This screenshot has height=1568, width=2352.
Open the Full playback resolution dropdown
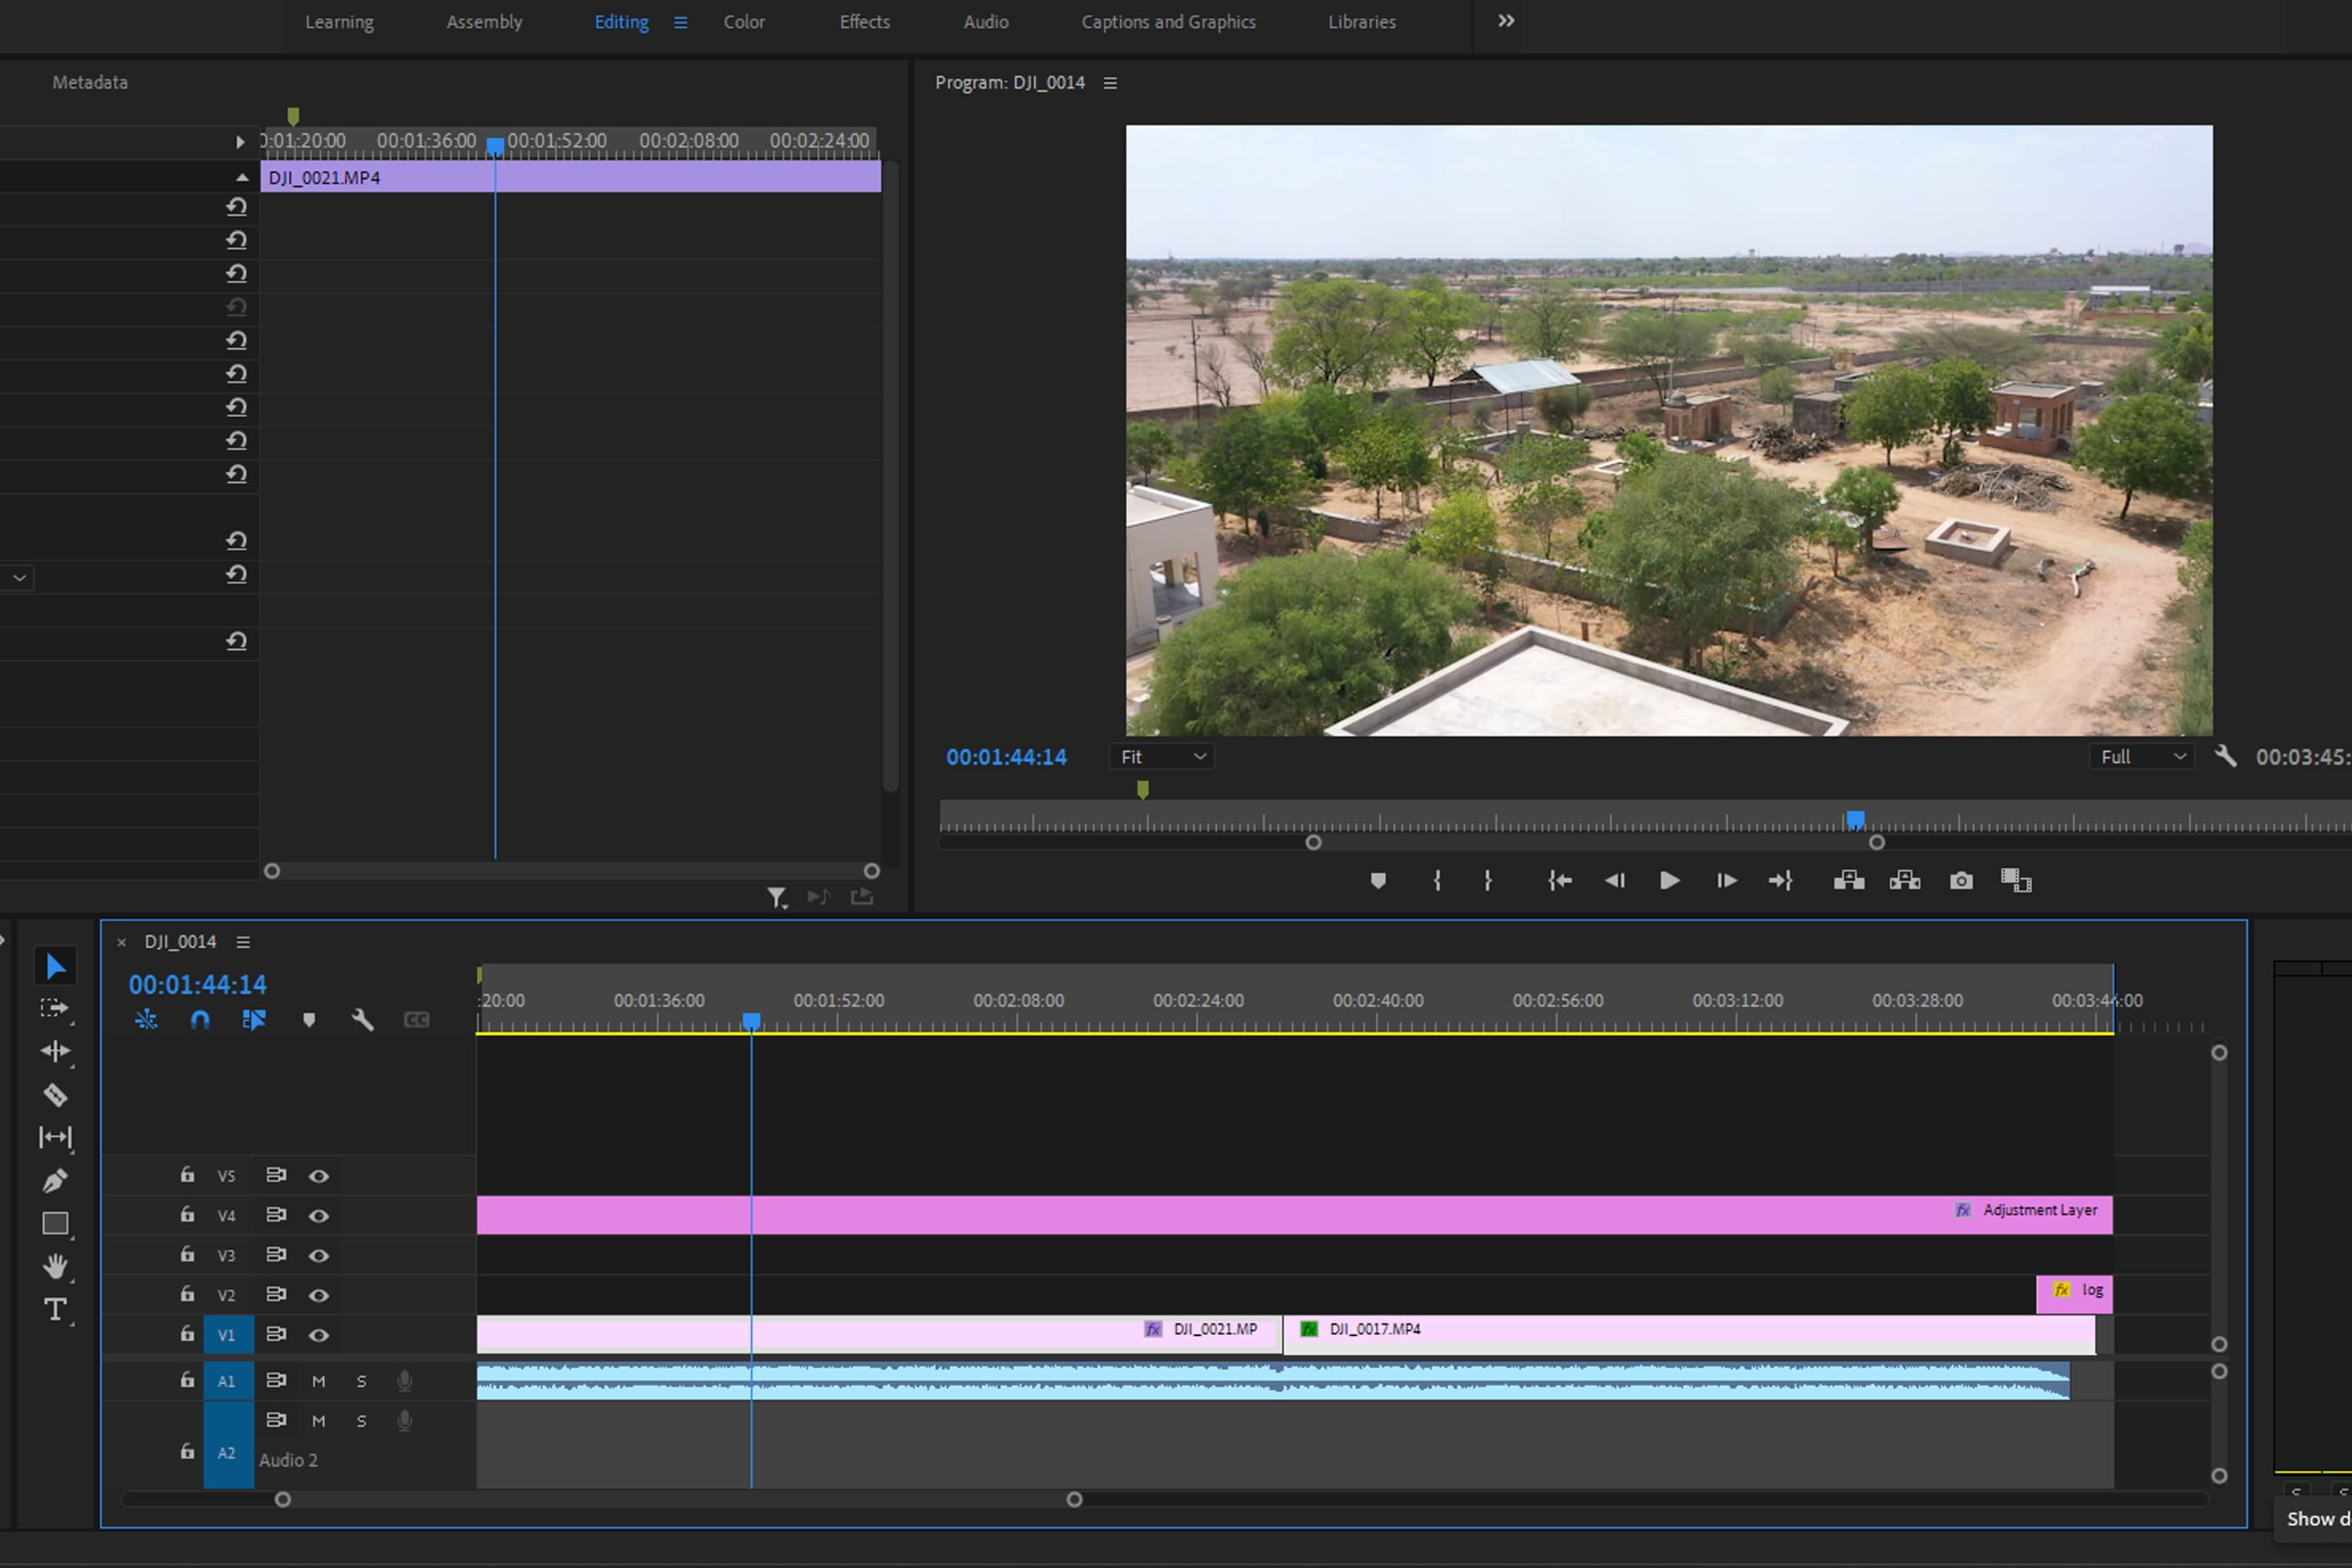click(x=2141, y=757)
